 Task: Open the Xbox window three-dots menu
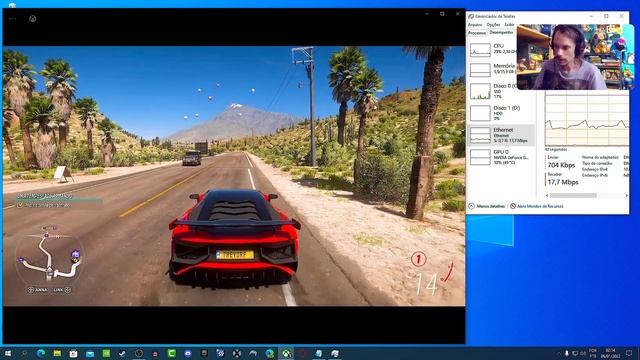pyautogui.click(x=13, y=18)
